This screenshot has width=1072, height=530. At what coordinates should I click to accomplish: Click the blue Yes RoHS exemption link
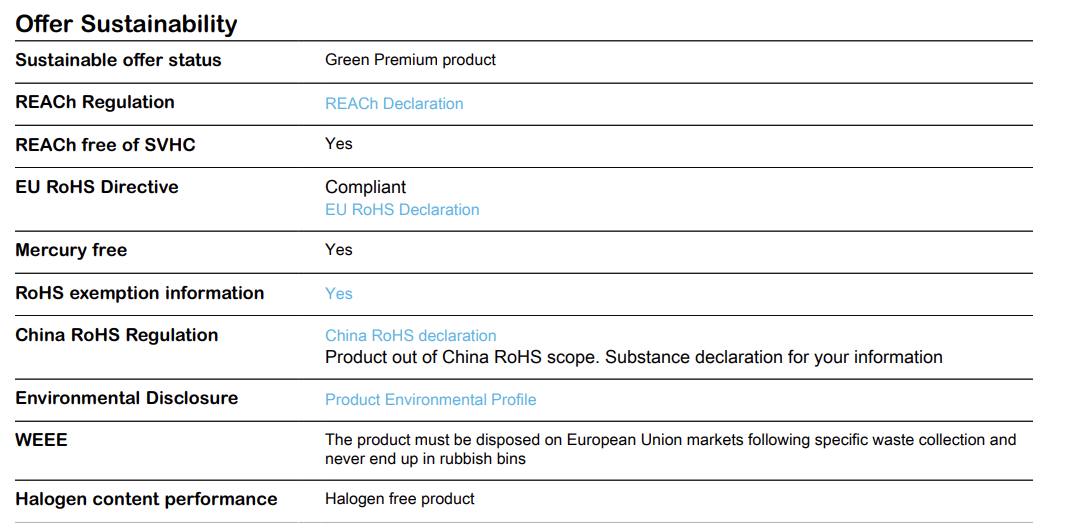click(338, 293)
